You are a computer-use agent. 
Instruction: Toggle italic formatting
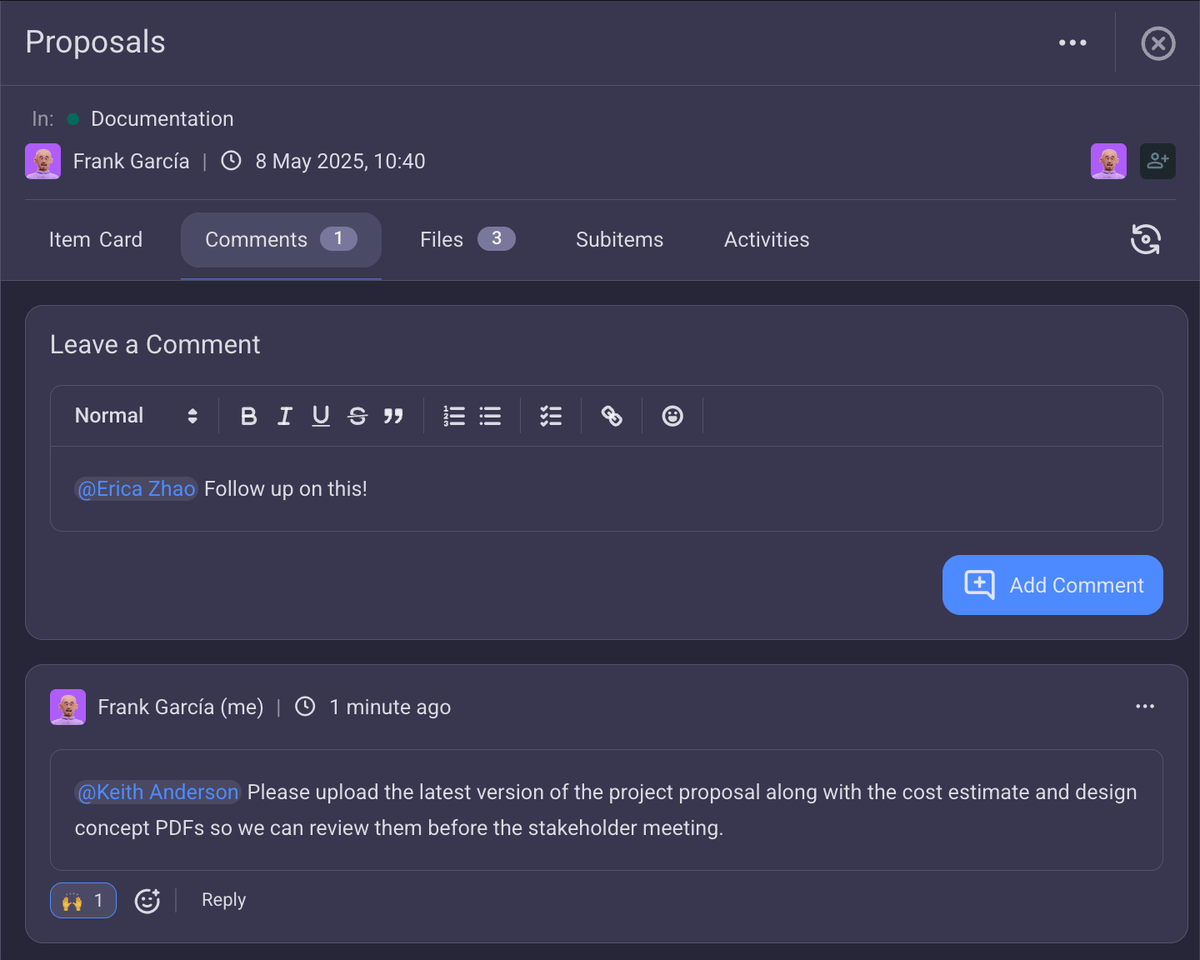pos(284,415)
